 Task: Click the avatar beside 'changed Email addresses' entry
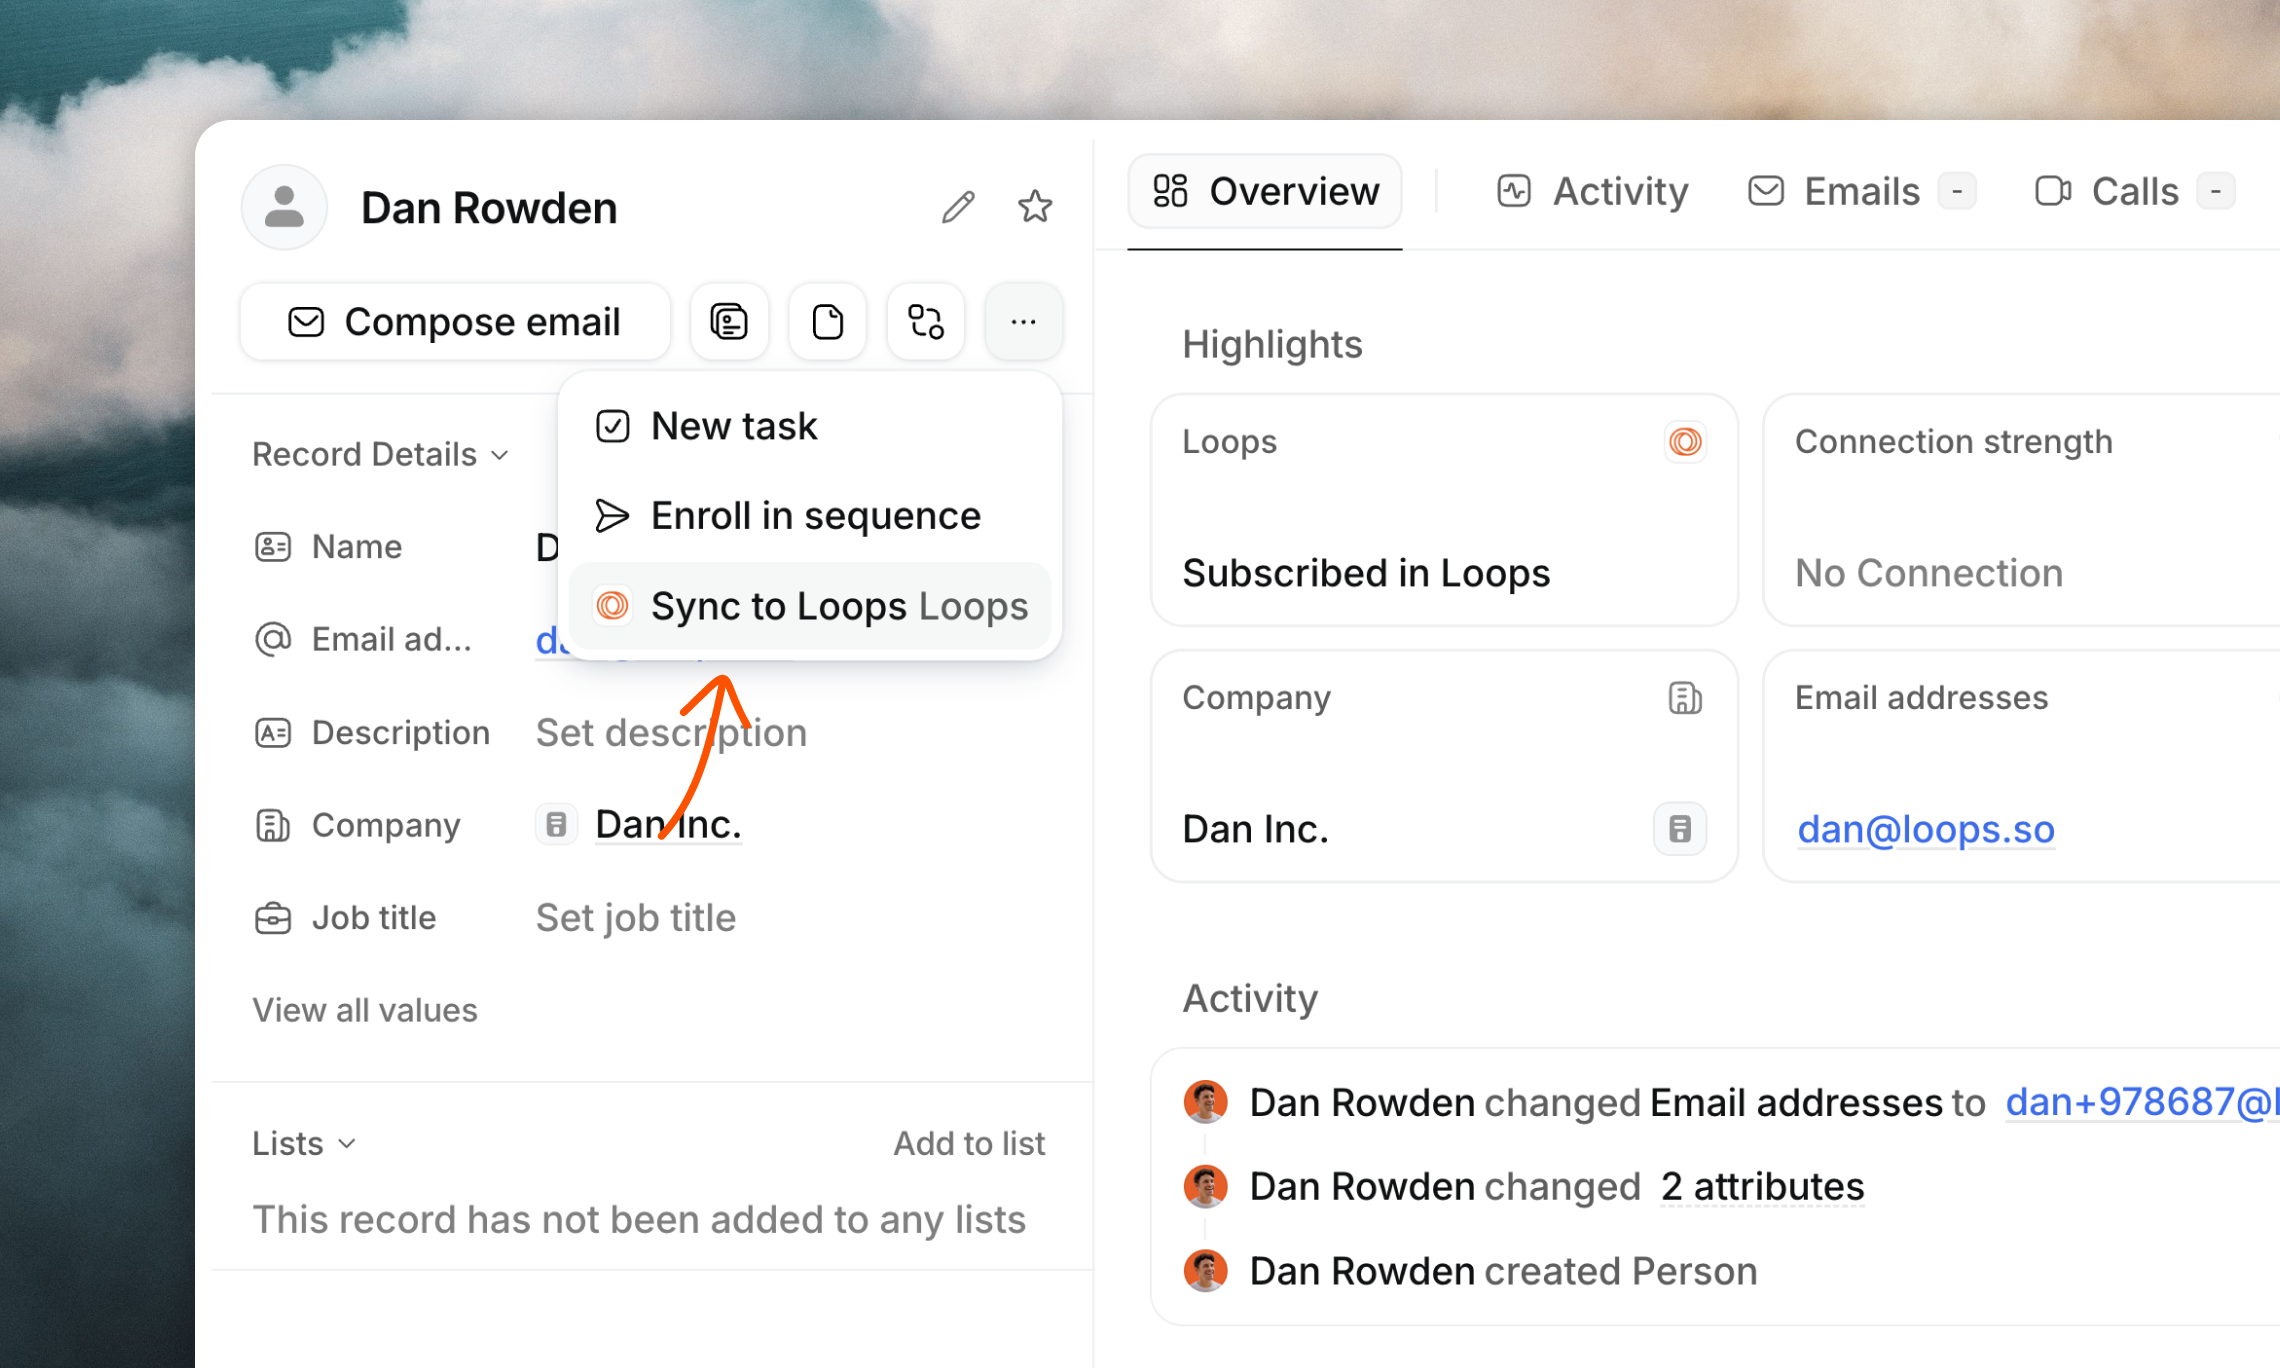coord(1205,1102)
